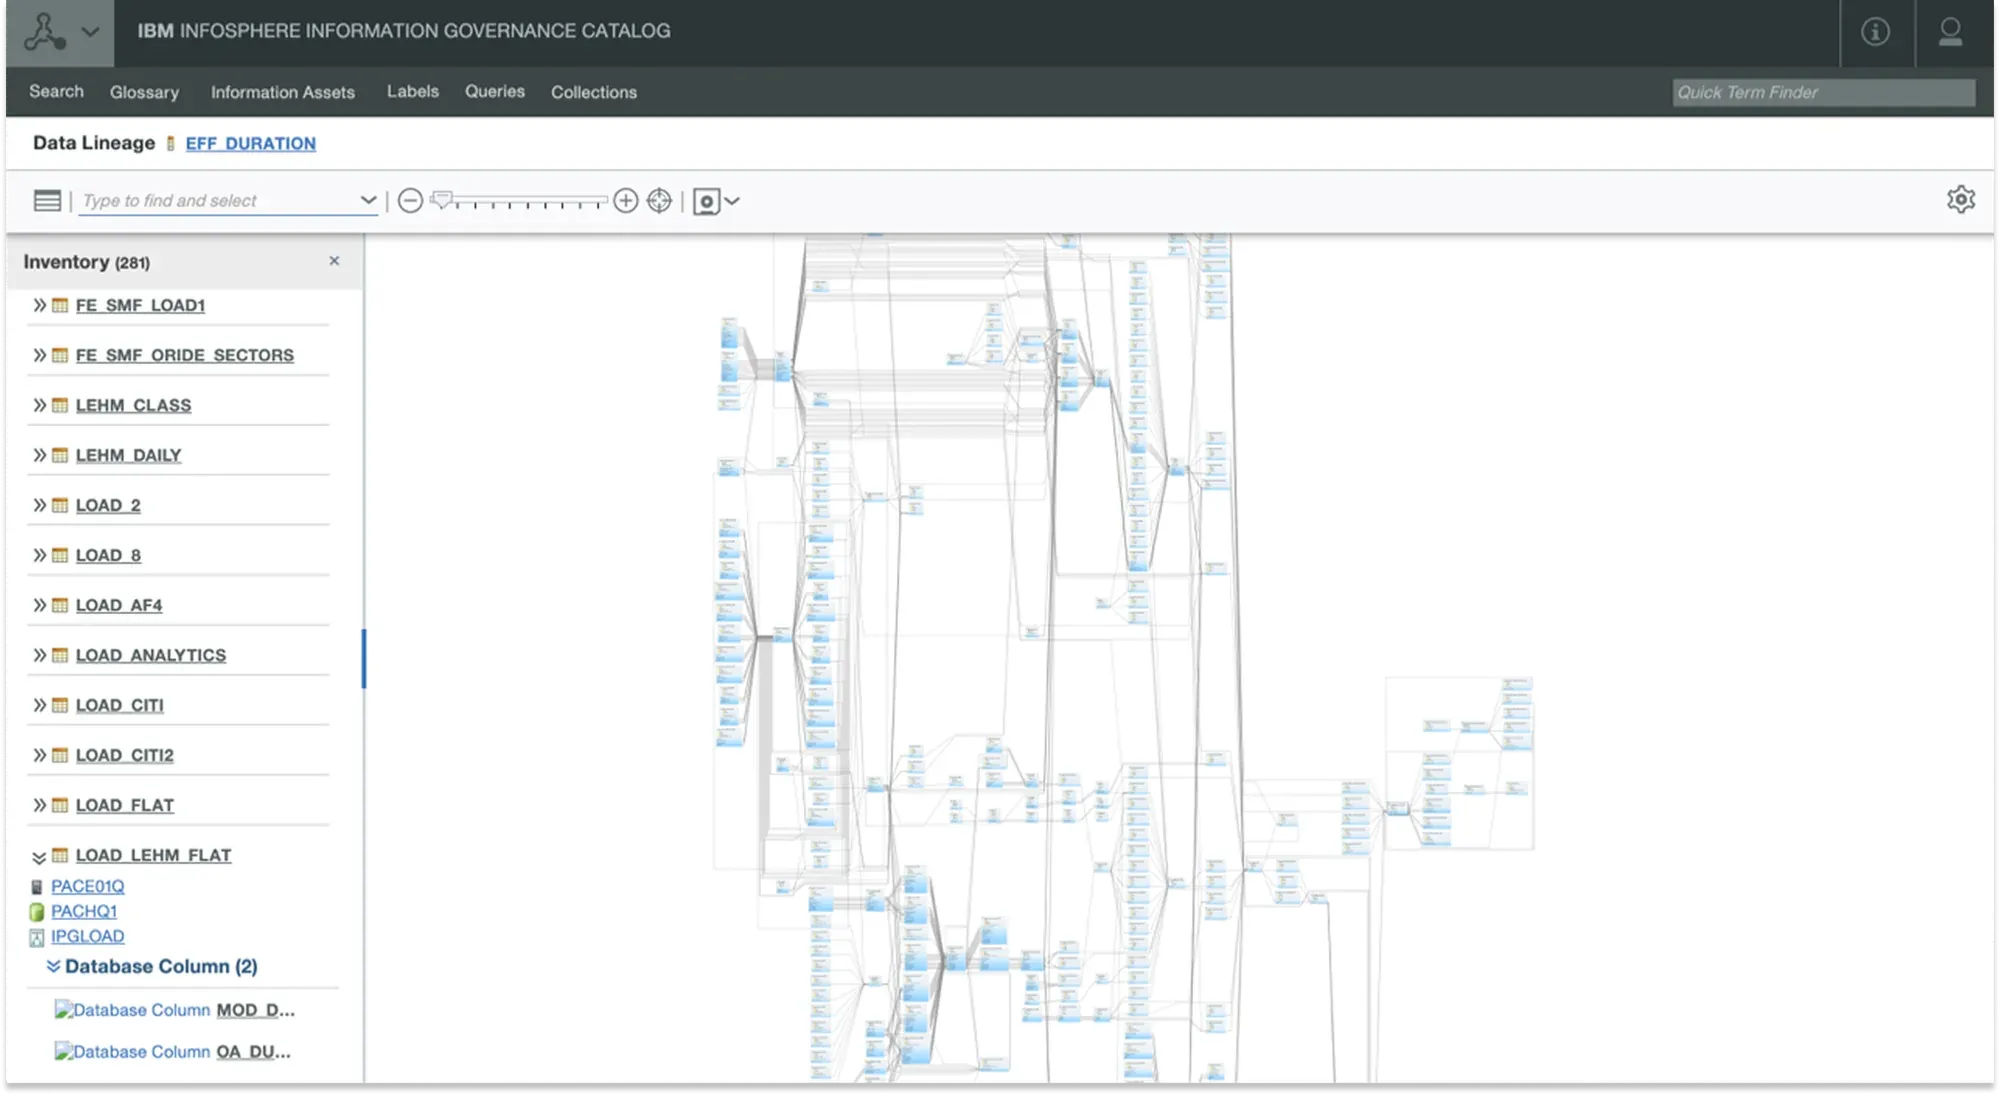Open the find and select dropdown arrow

pyautogui.click(x=368, y=200)
